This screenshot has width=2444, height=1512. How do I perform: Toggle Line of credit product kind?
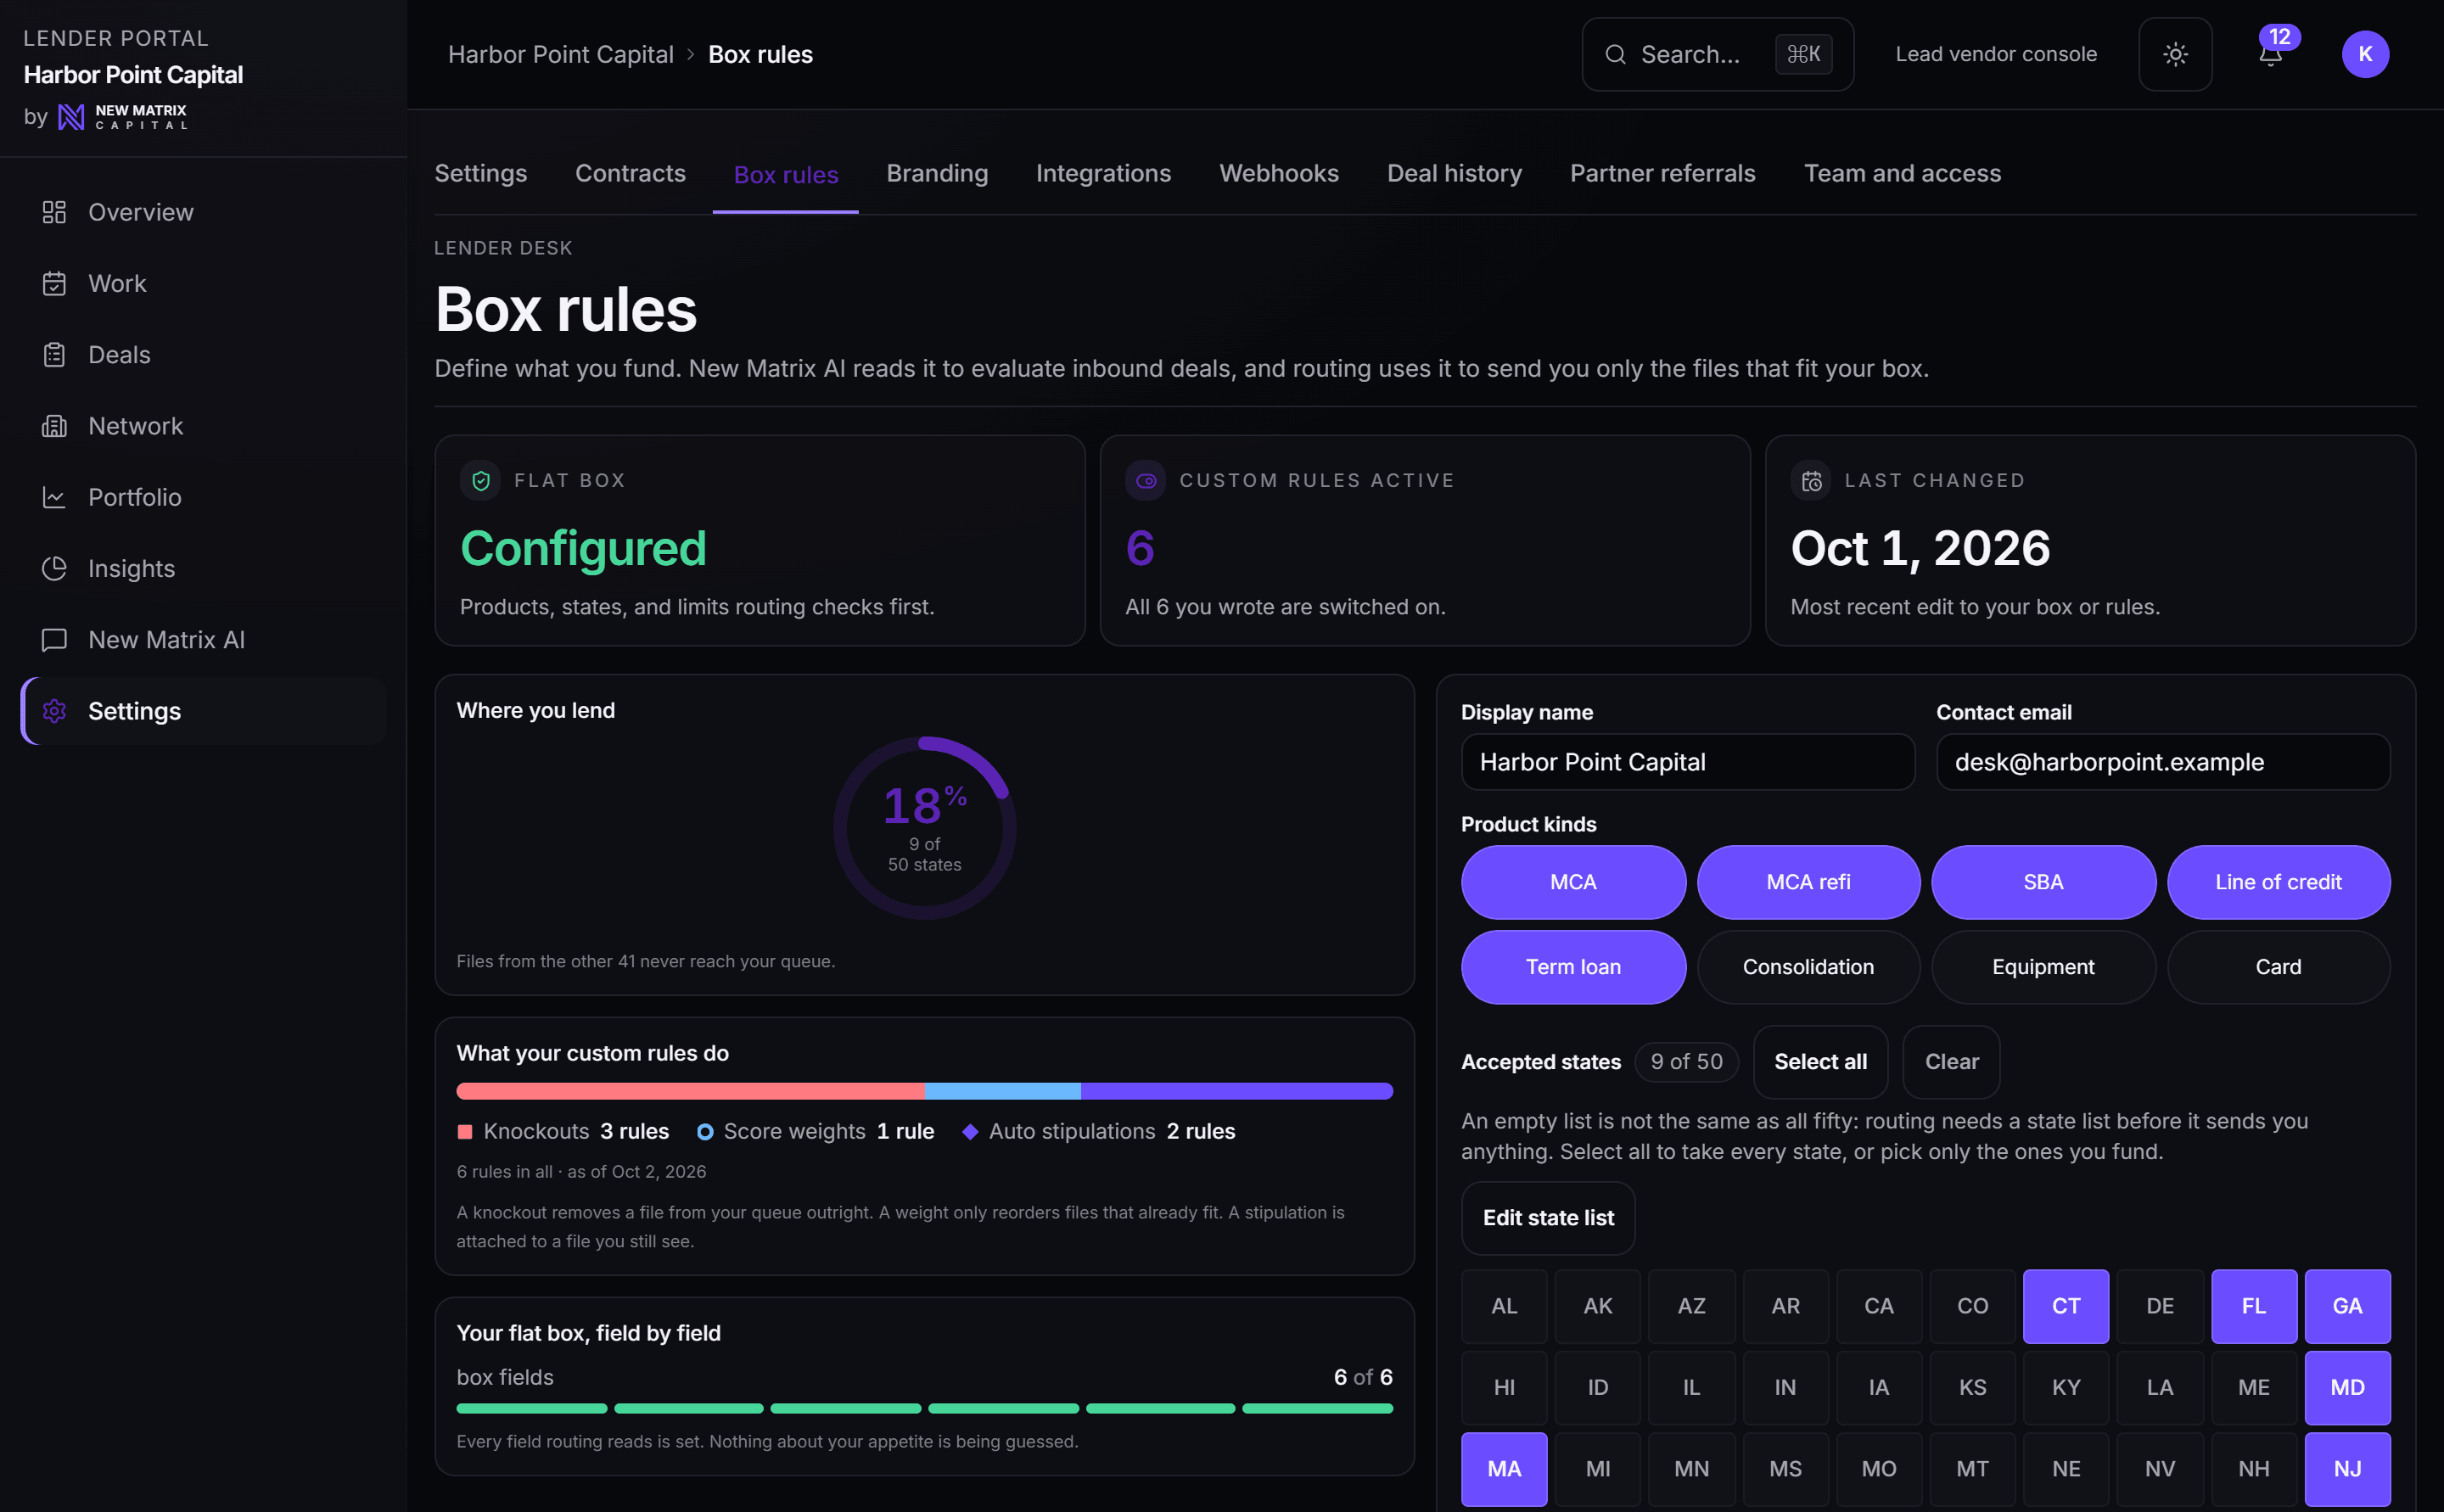pos(2278,882)
